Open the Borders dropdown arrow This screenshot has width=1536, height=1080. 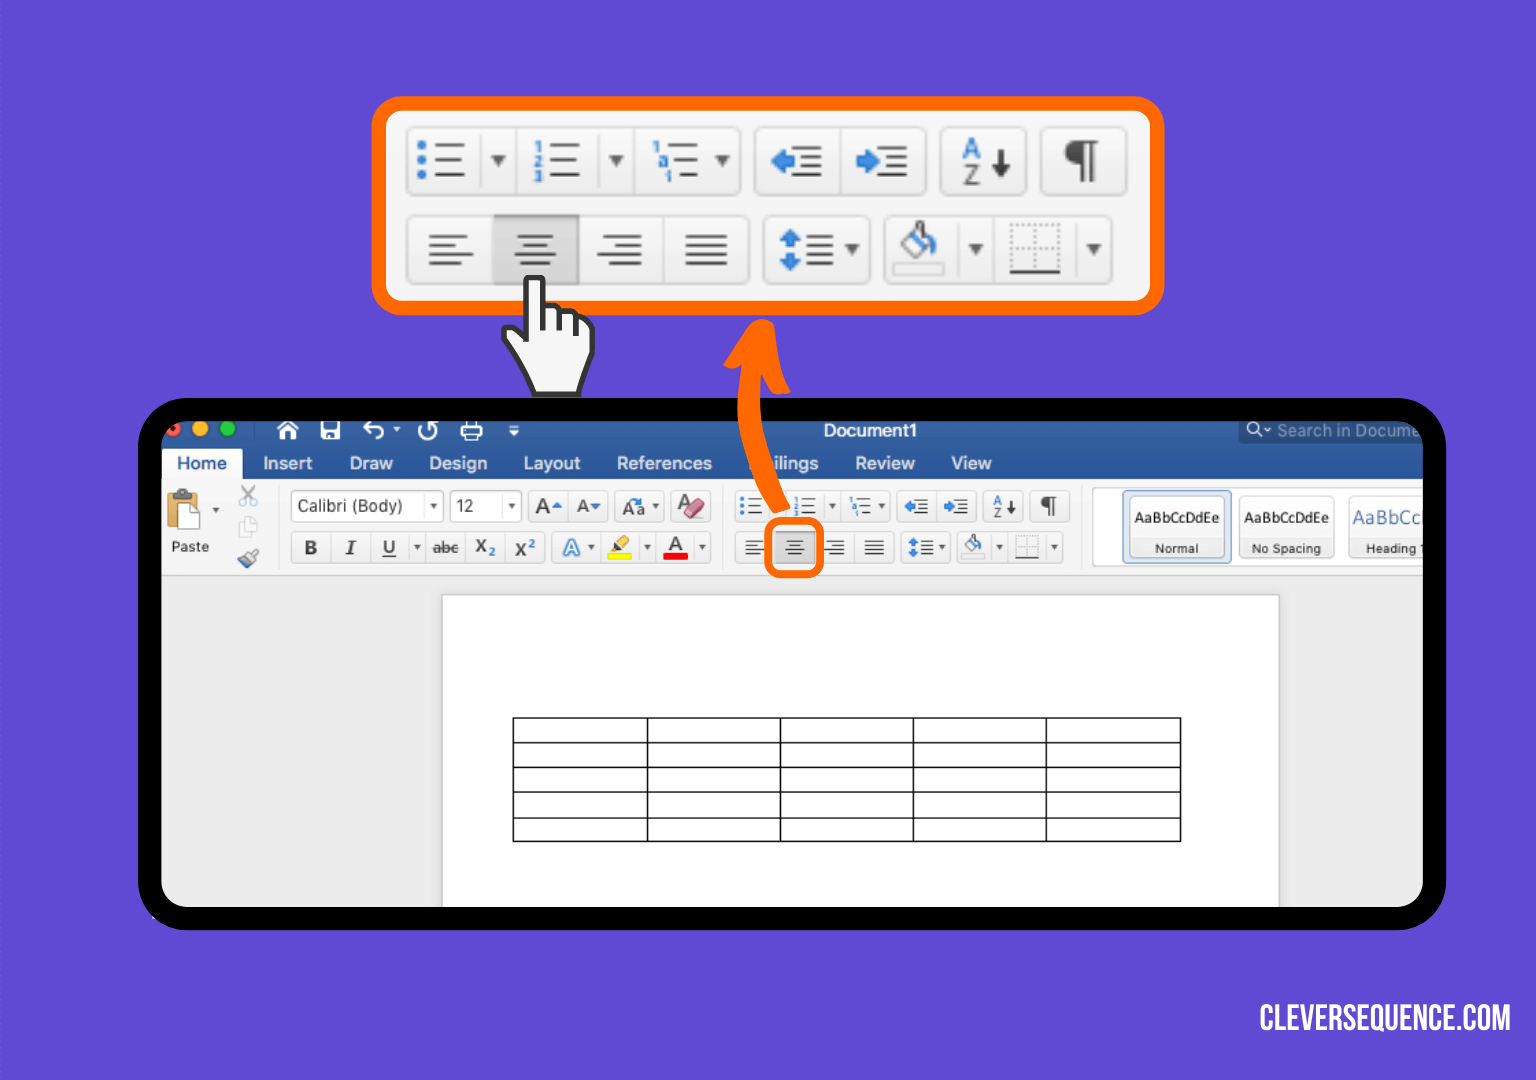click(x=1054, y=547)
